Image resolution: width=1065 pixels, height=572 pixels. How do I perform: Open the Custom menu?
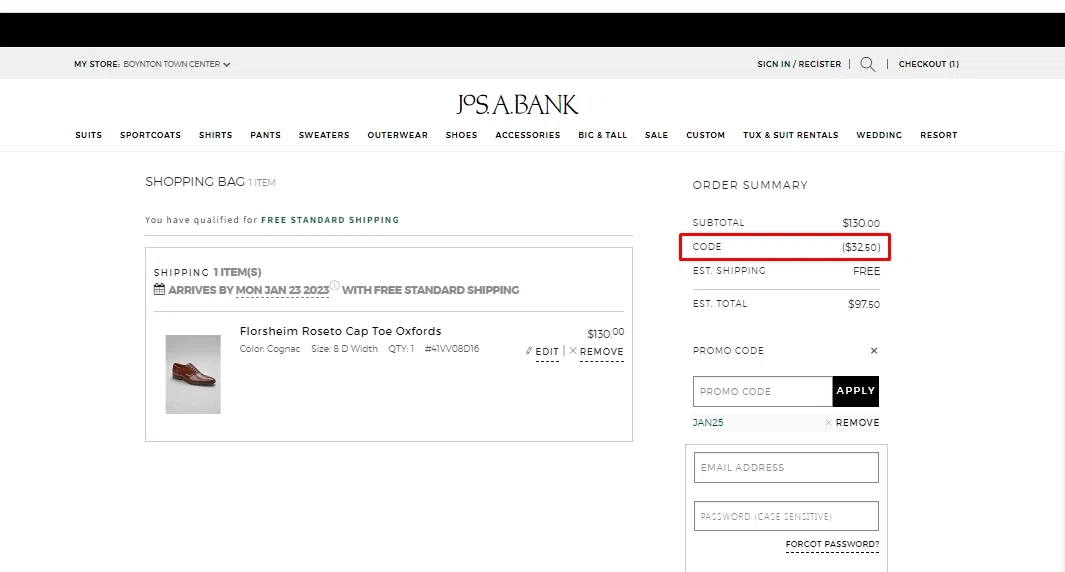tap(705, 135)
